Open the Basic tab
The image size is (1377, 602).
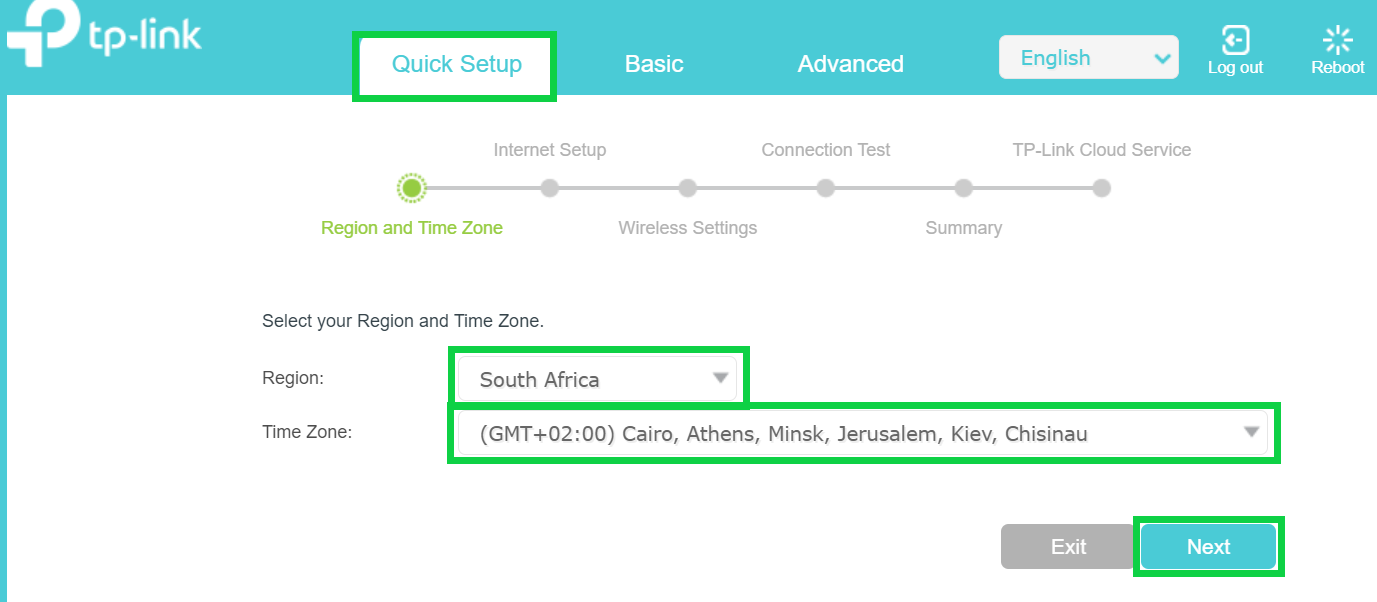coord(654,65)
